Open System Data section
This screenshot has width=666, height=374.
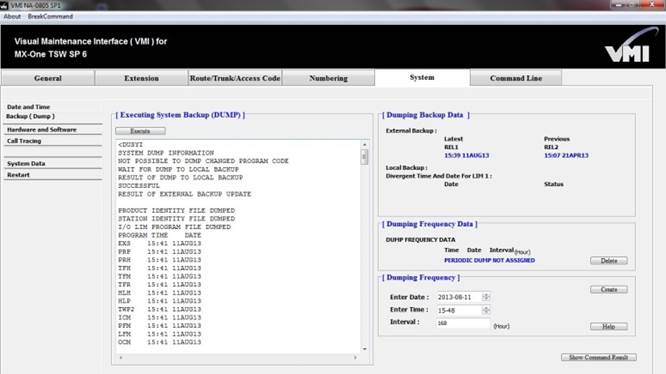[x=26, y=163]
